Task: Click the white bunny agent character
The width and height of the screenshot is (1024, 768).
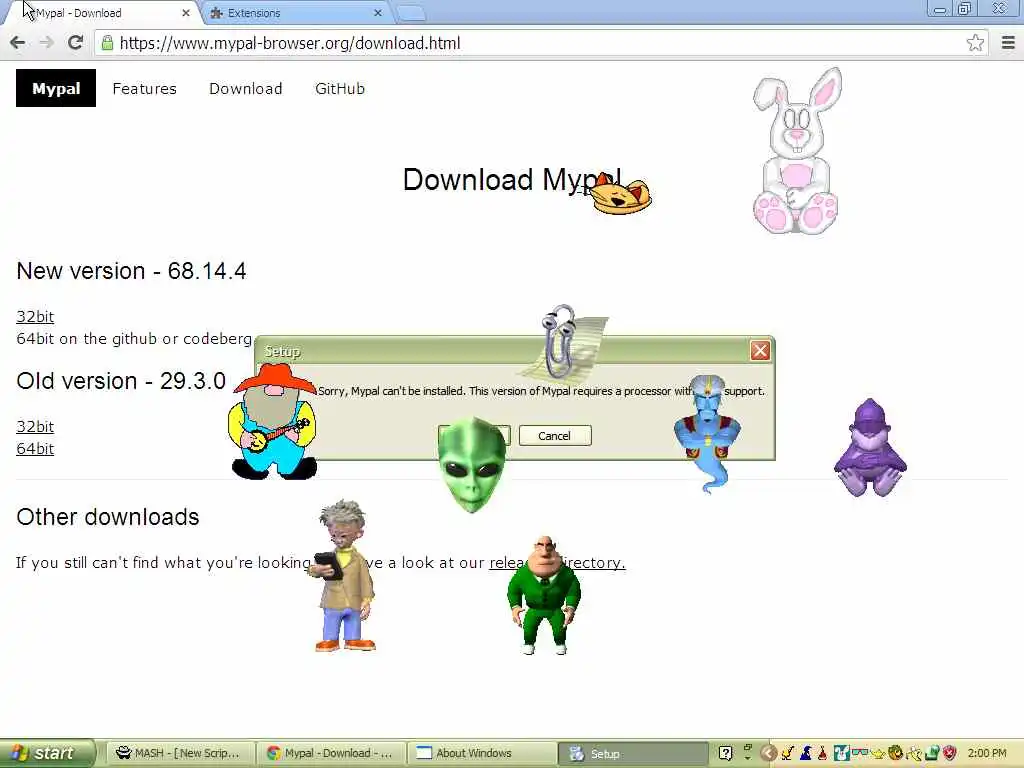Action: coord(797,150)
